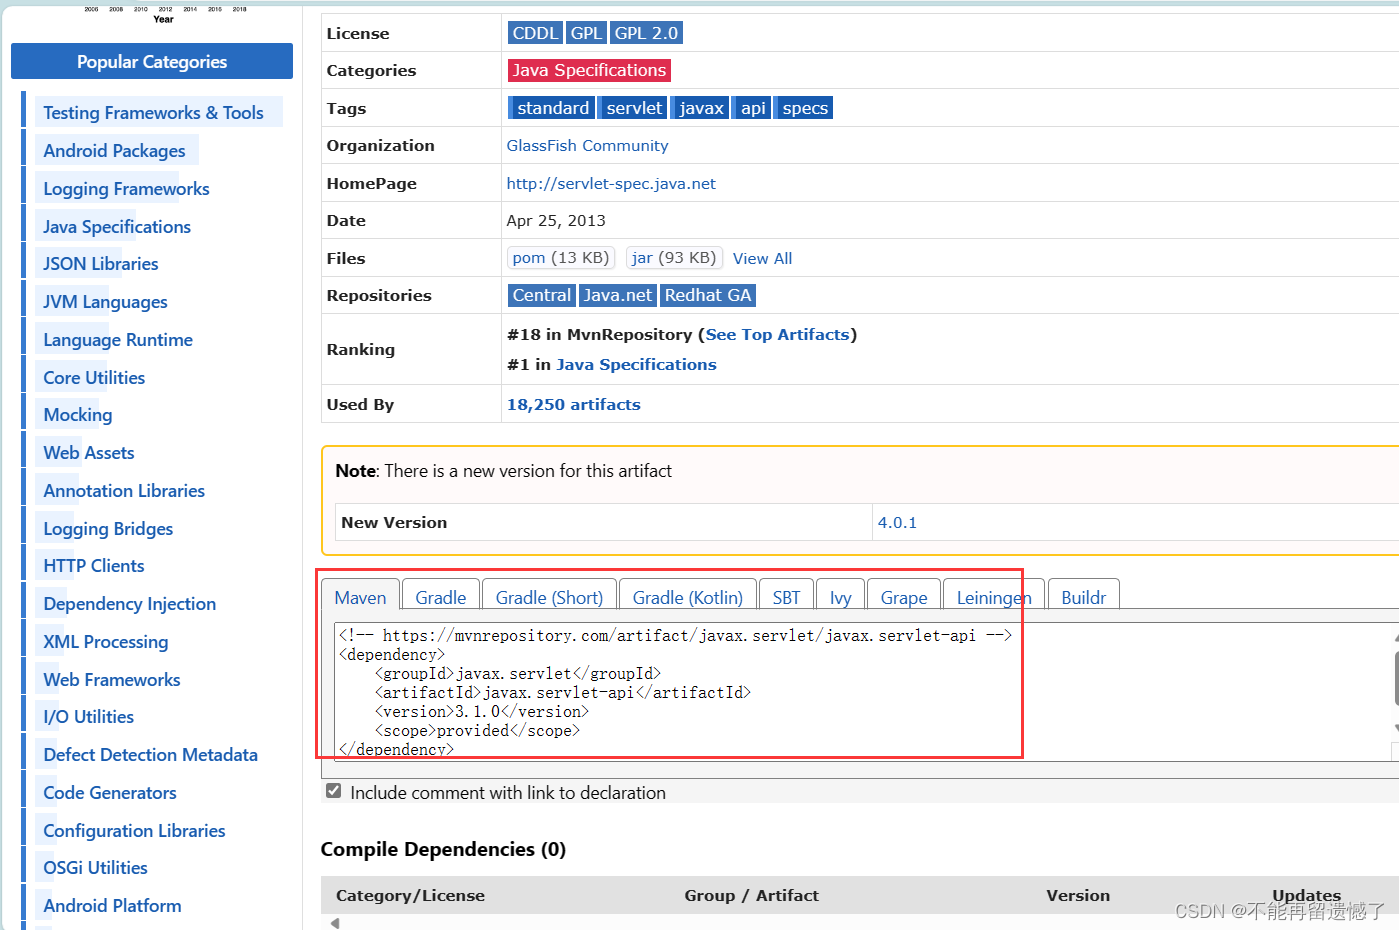The image size is (1399, 930).
Task: Click the GPL 2.0 license badge
Action: (x=646, y=33)
